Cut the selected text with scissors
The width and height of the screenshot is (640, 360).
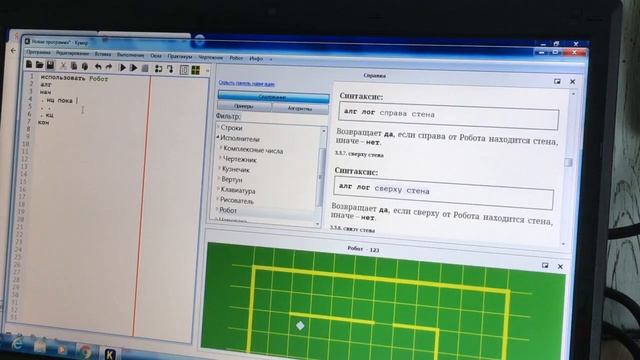click(x=63, y=65)
